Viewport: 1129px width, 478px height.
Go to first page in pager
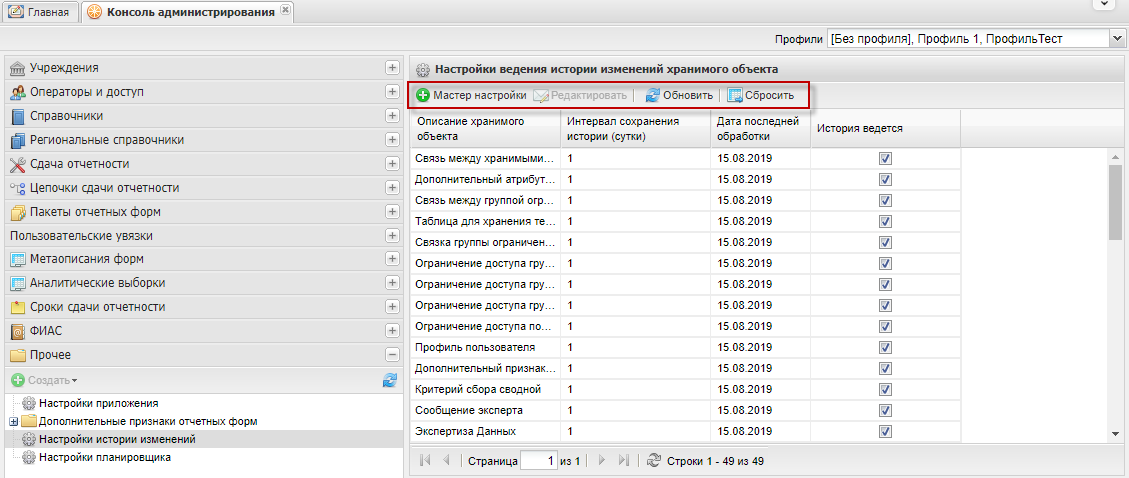[x=426, y=460]
